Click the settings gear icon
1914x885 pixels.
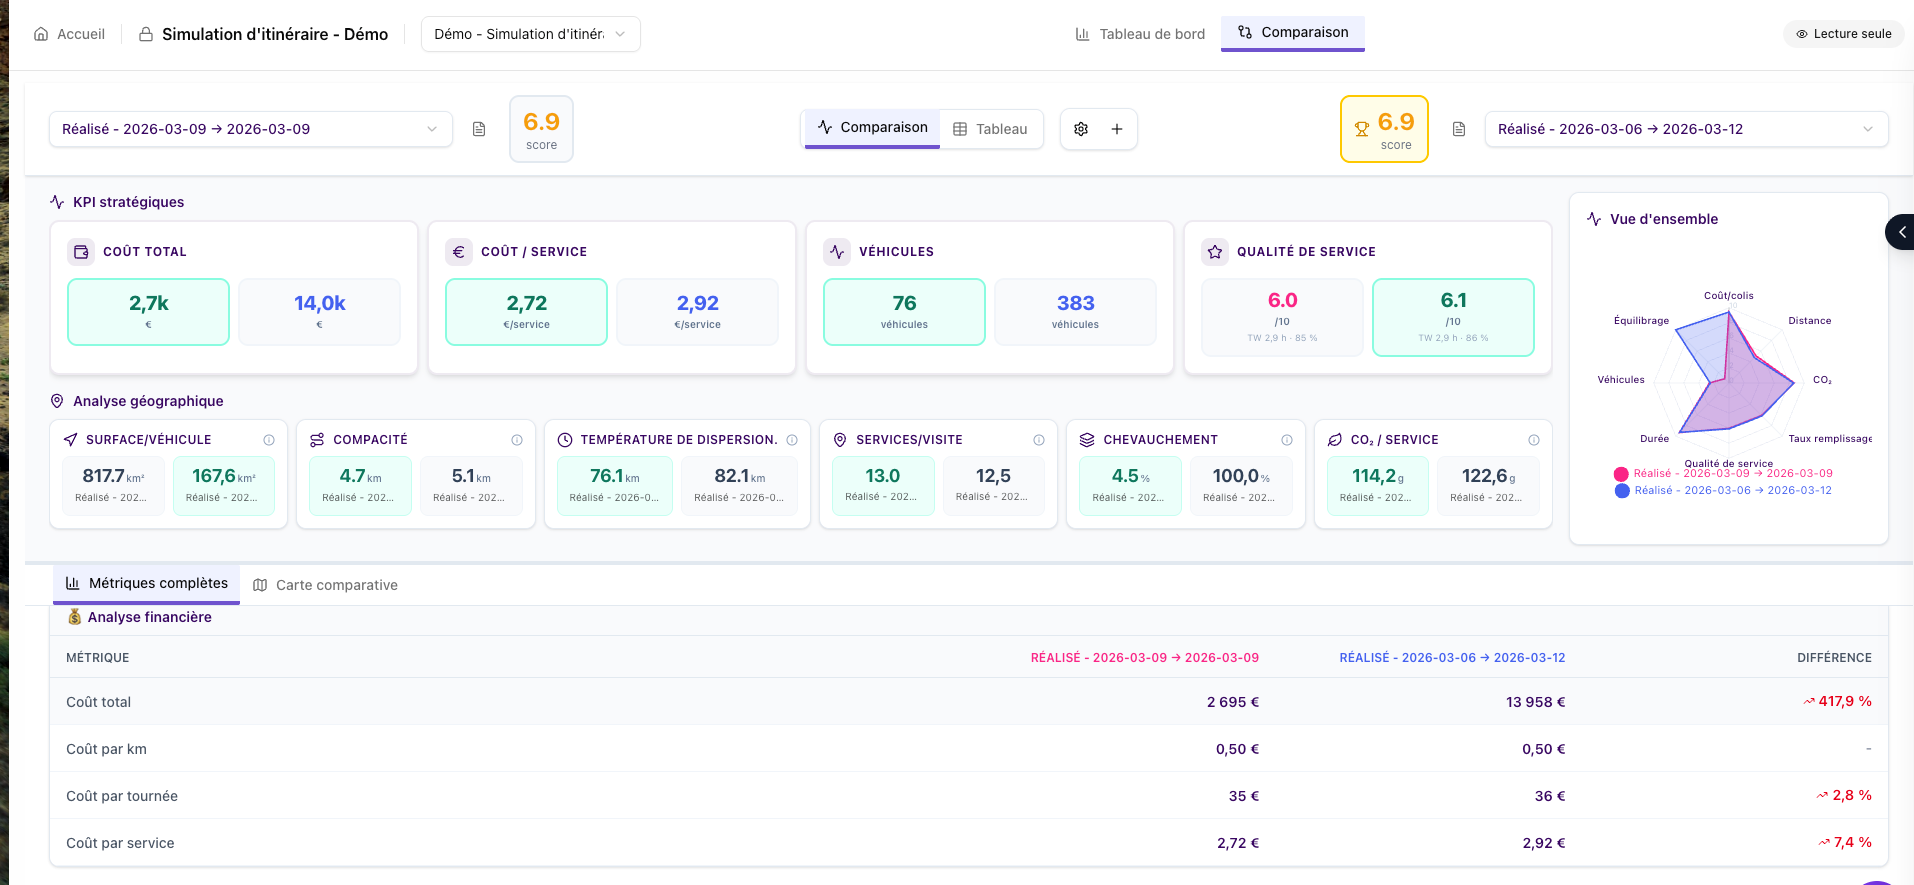pos(1081,129)
